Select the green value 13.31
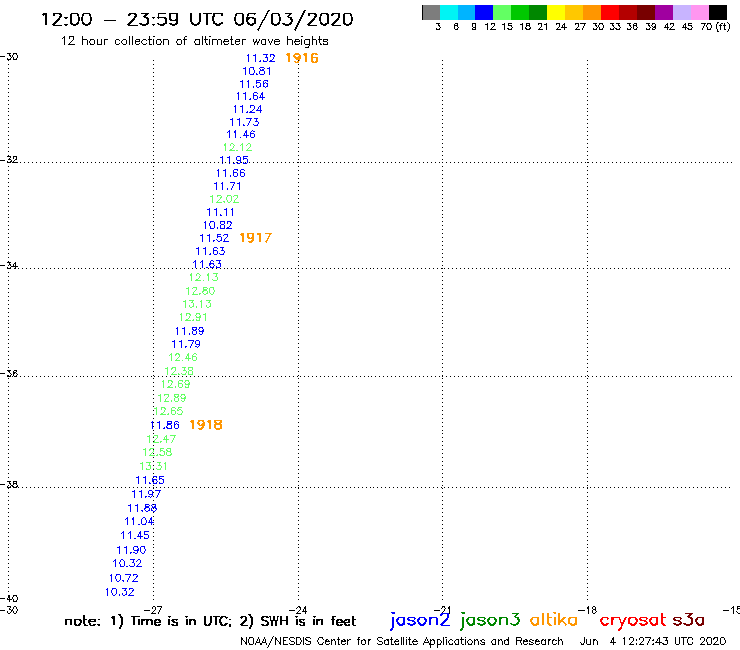The image size is (740, 650). click(153, 466)
